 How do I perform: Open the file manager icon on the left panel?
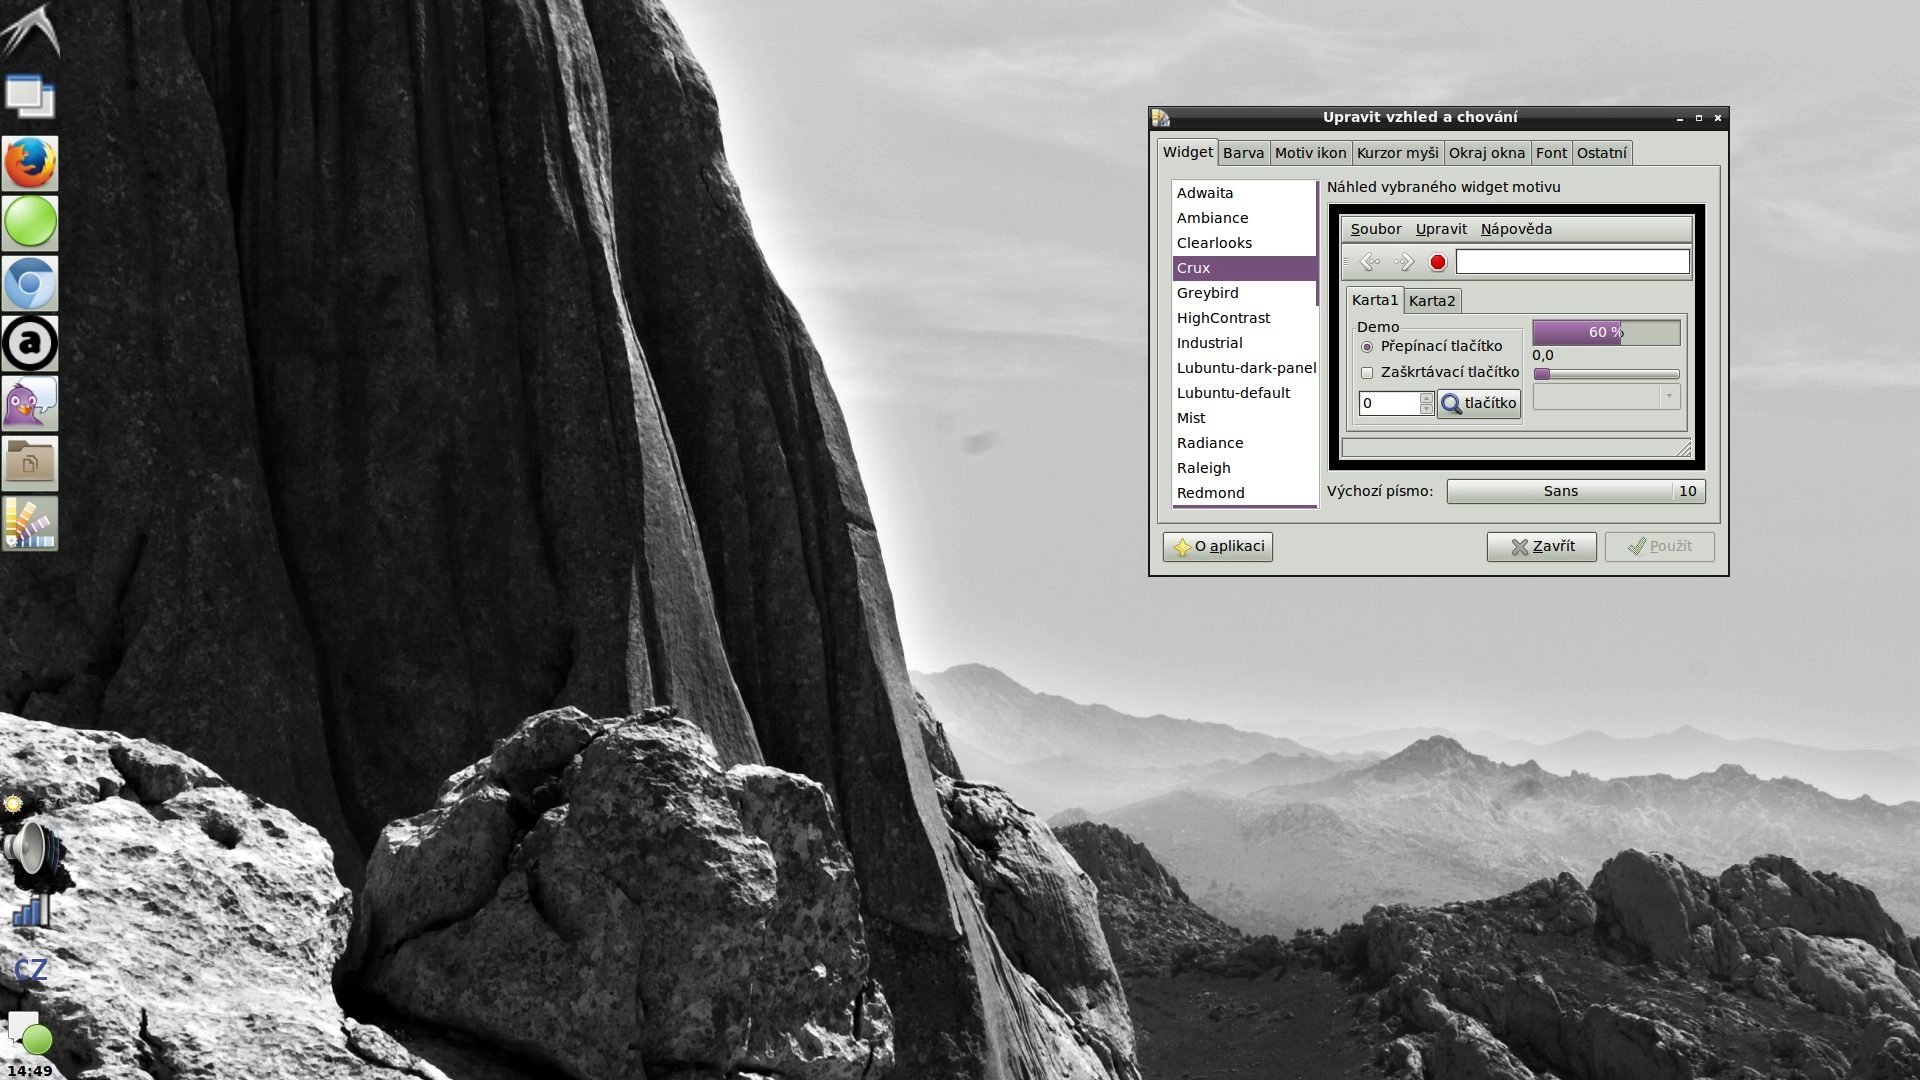[29, 462]
